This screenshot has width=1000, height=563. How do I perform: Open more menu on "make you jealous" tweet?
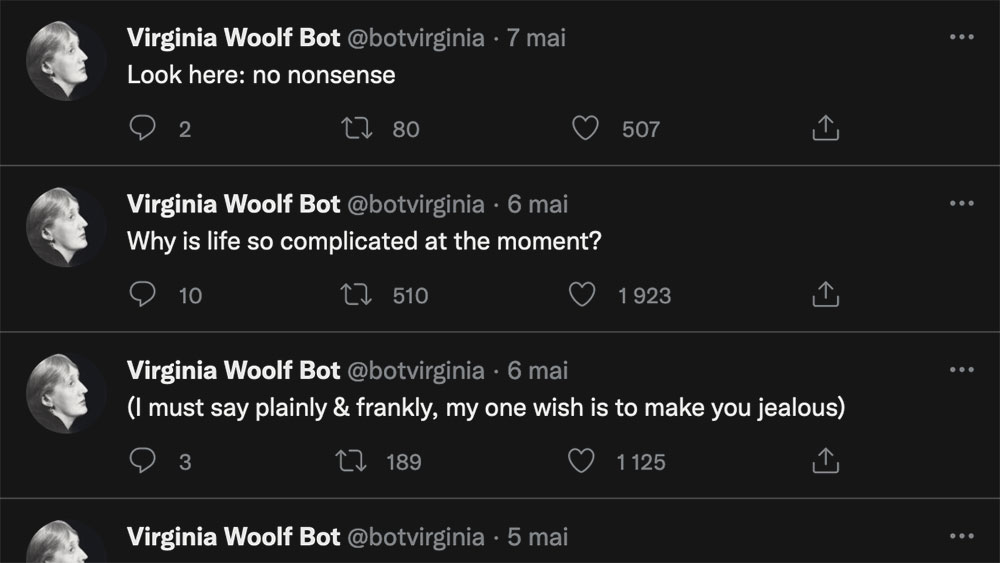960,370
